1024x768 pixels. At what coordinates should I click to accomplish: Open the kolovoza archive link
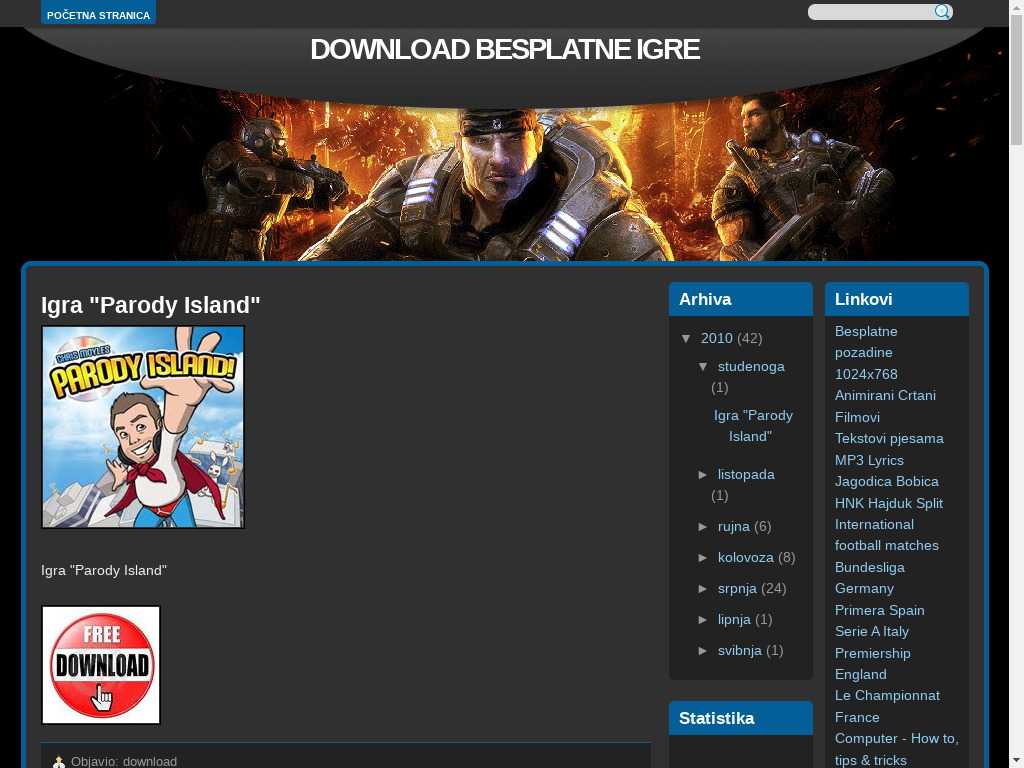(x=745, y=557)
